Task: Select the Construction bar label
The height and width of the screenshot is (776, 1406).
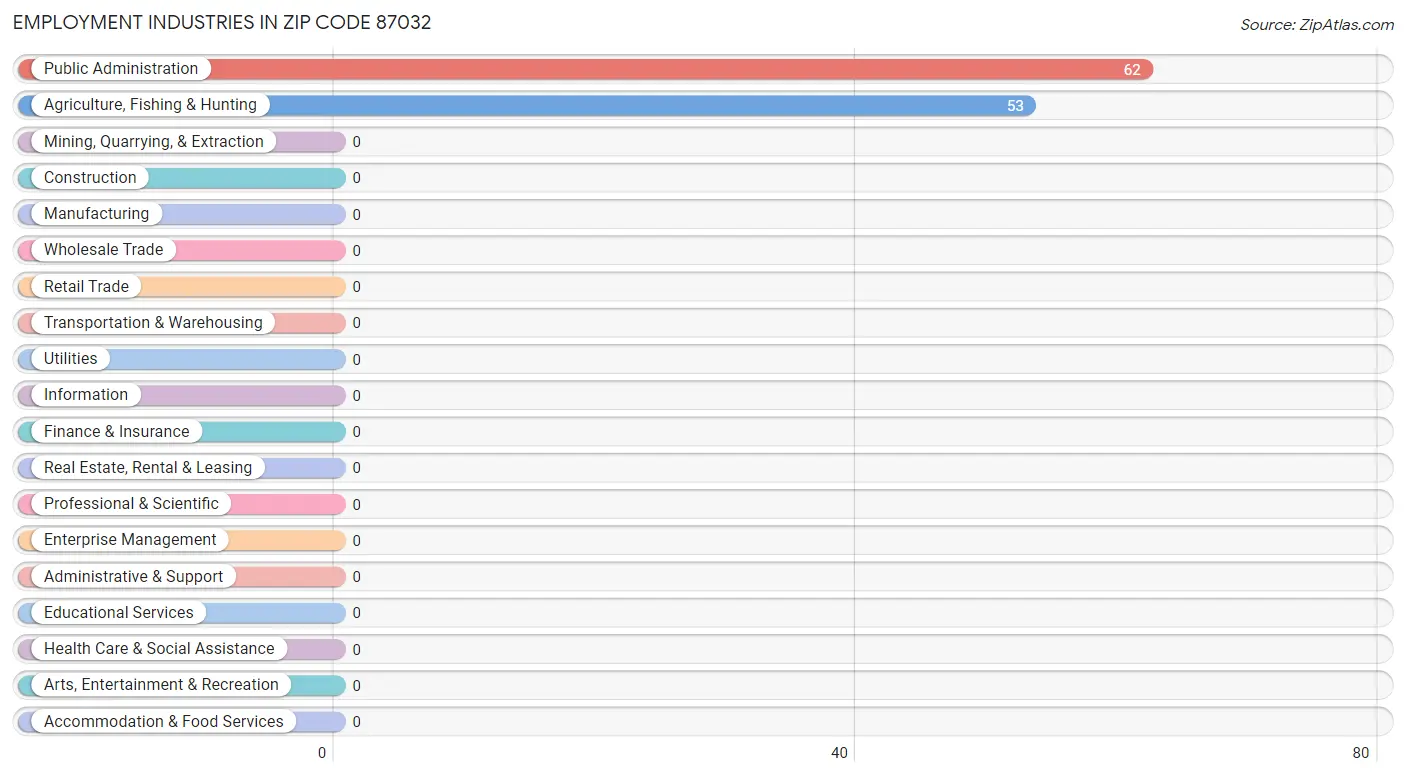Action: click(x=90, y=178)
